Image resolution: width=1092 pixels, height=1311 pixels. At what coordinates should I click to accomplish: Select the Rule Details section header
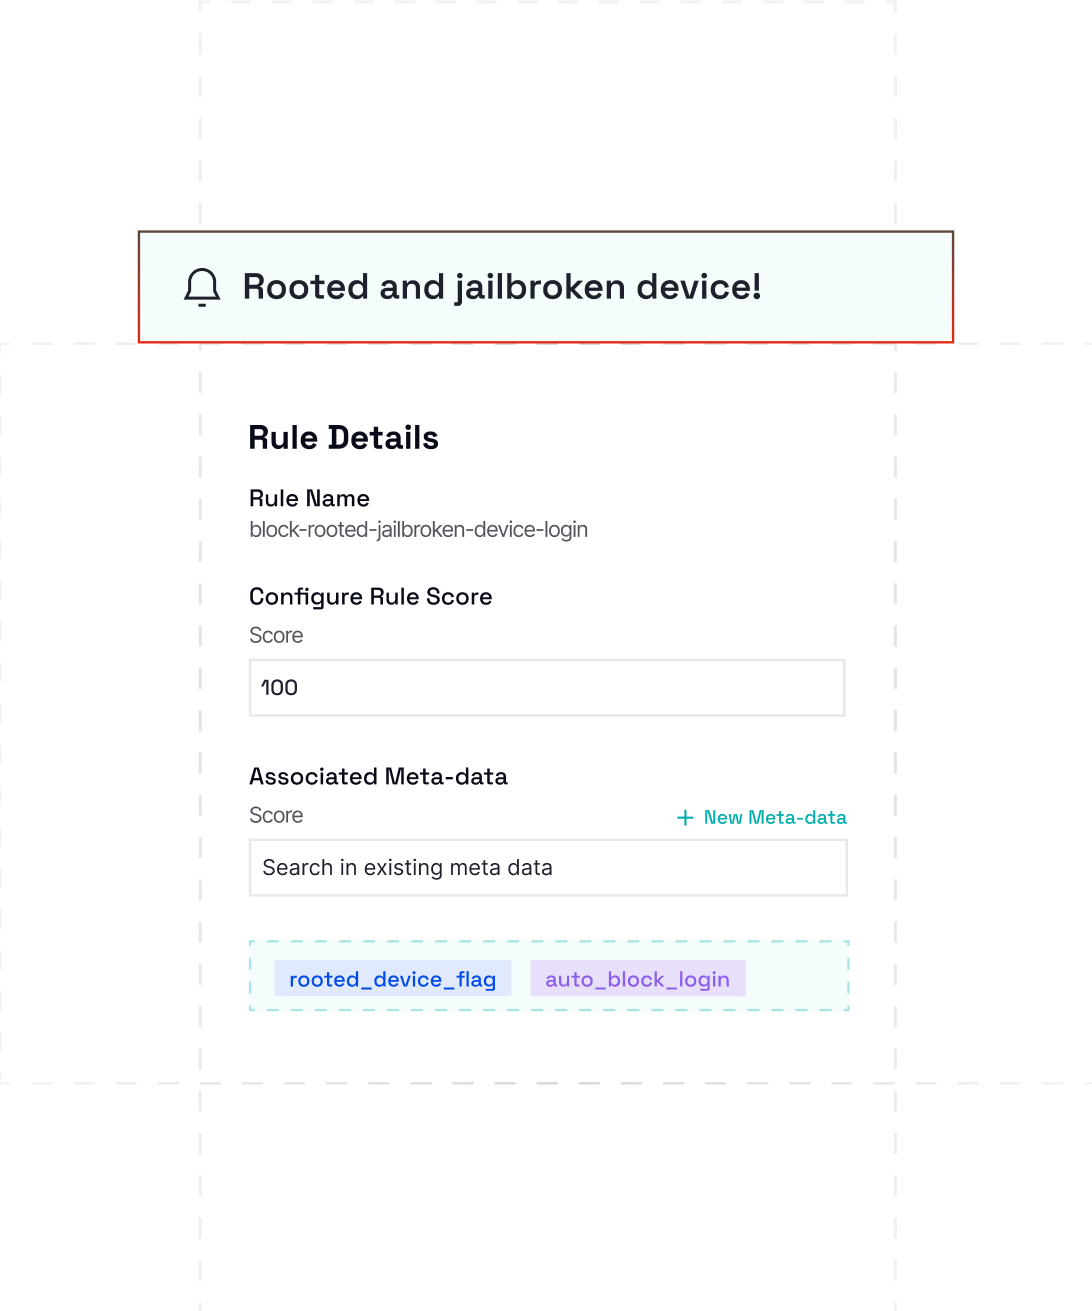tap(344, 437)
